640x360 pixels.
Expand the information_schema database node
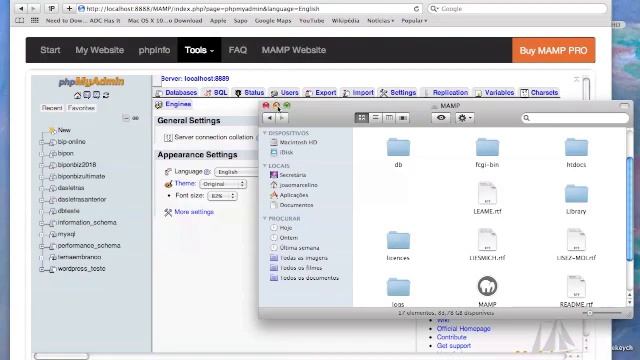(x=42, y=223)
